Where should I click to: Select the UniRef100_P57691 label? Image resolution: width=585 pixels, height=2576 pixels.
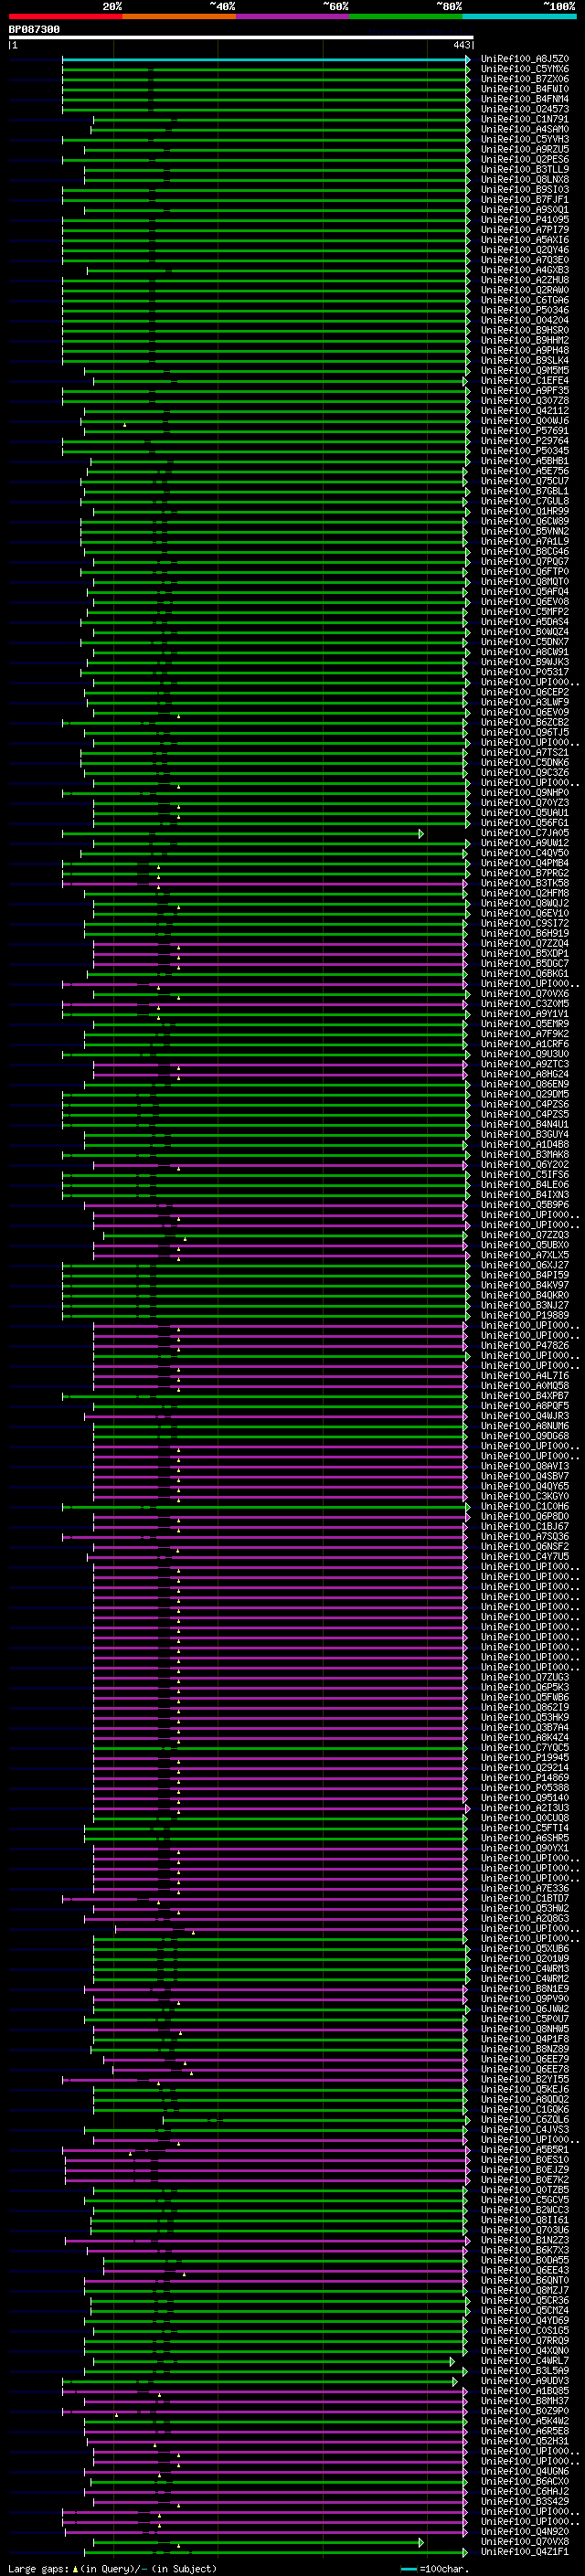point(525,431)
